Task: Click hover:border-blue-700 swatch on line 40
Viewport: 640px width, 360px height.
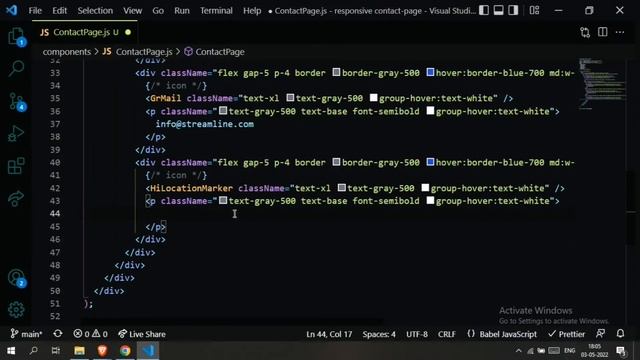Action: click(x=430, y=162)
